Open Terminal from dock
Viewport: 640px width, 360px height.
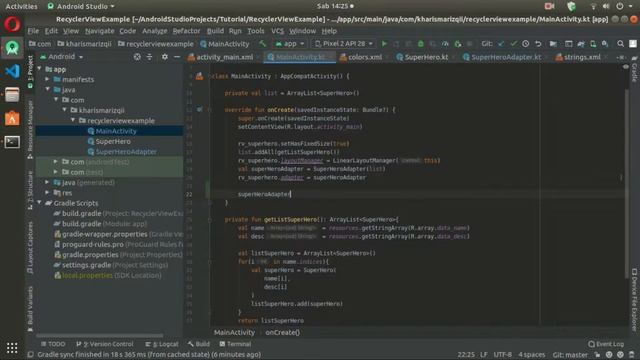(12, 142)
